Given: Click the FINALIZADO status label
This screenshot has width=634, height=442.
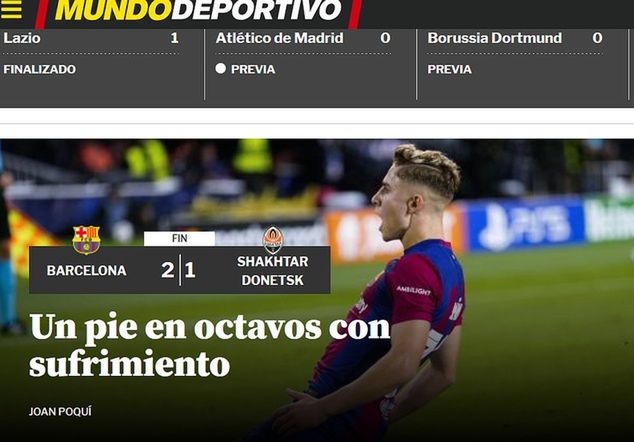Looking at the screenshot, I should 40,69.
